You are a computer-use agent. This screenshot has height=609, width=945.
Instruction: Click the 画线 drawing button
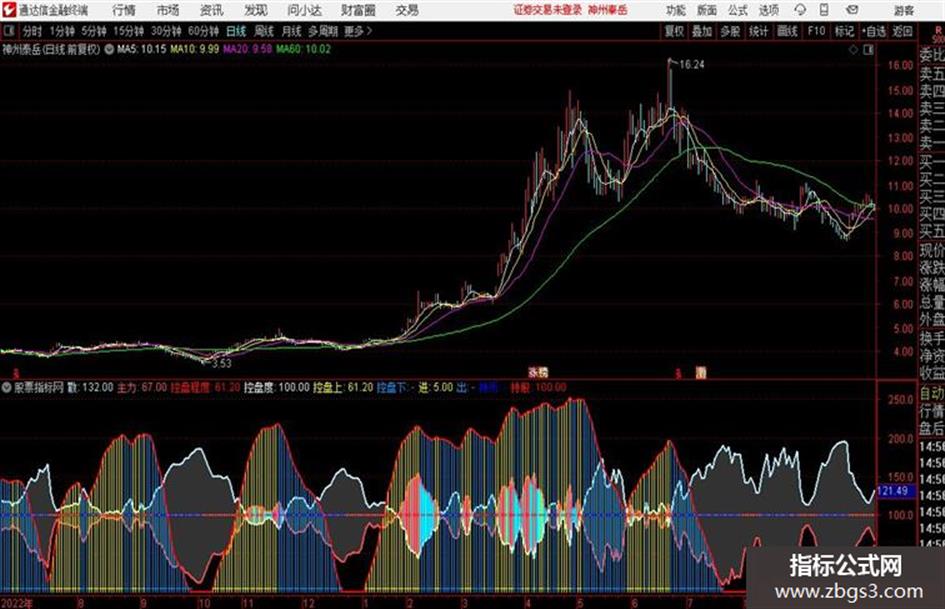coord(787,31)
